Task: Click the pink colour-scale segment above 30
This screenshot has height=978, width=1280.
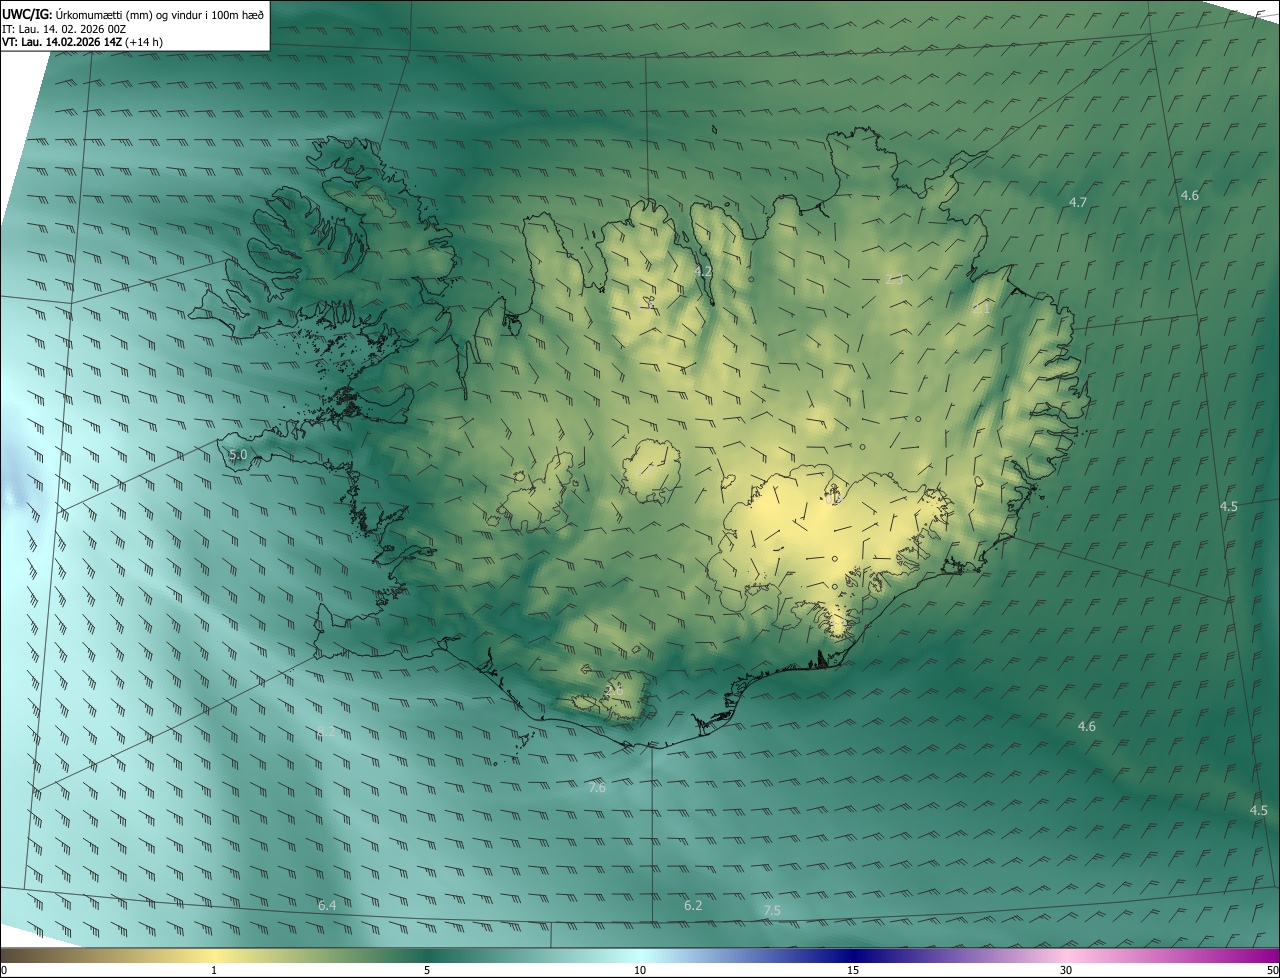Action: [1066, 955]
